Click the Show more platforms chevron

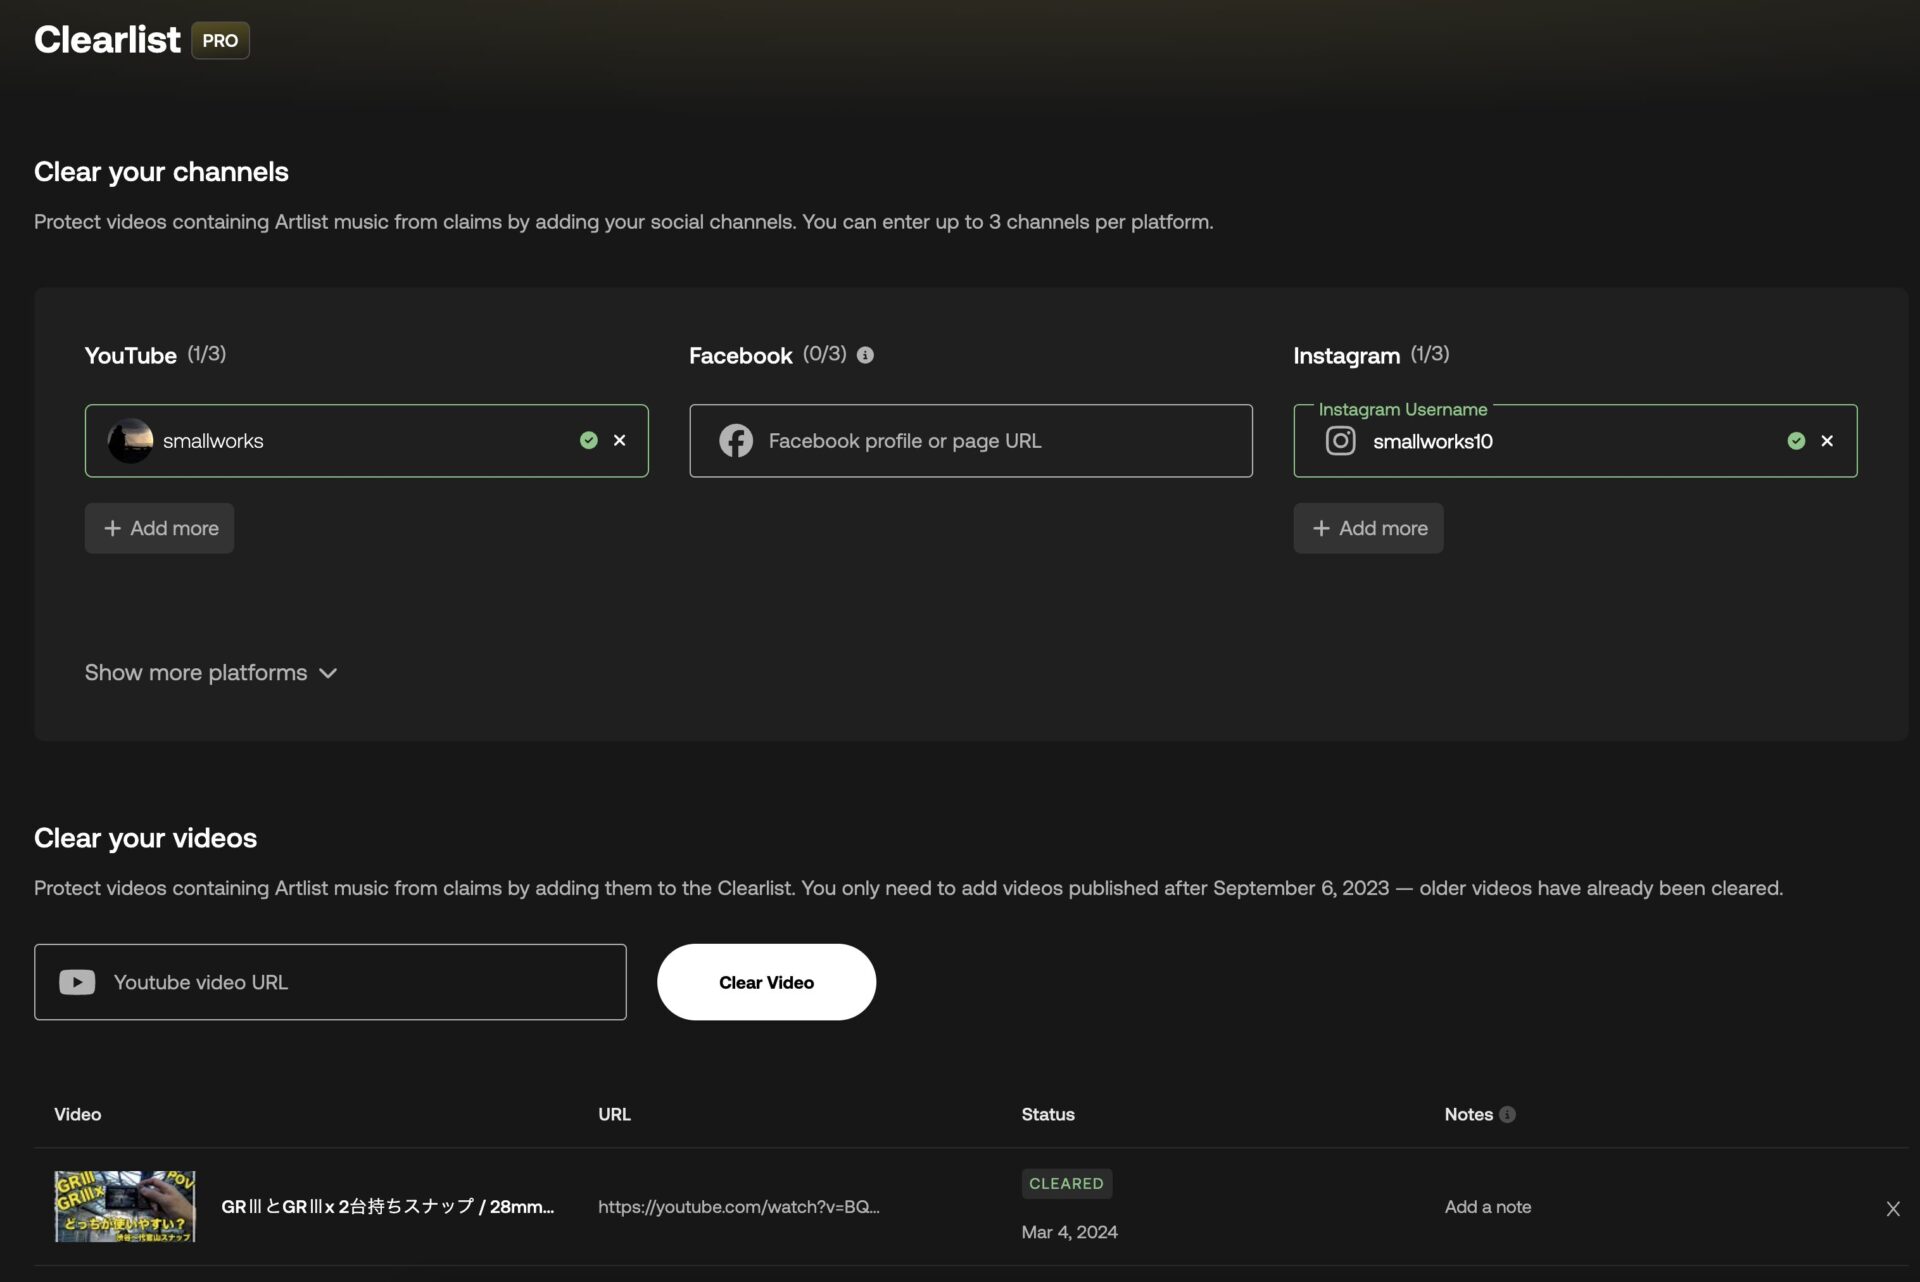click(328, 674)
